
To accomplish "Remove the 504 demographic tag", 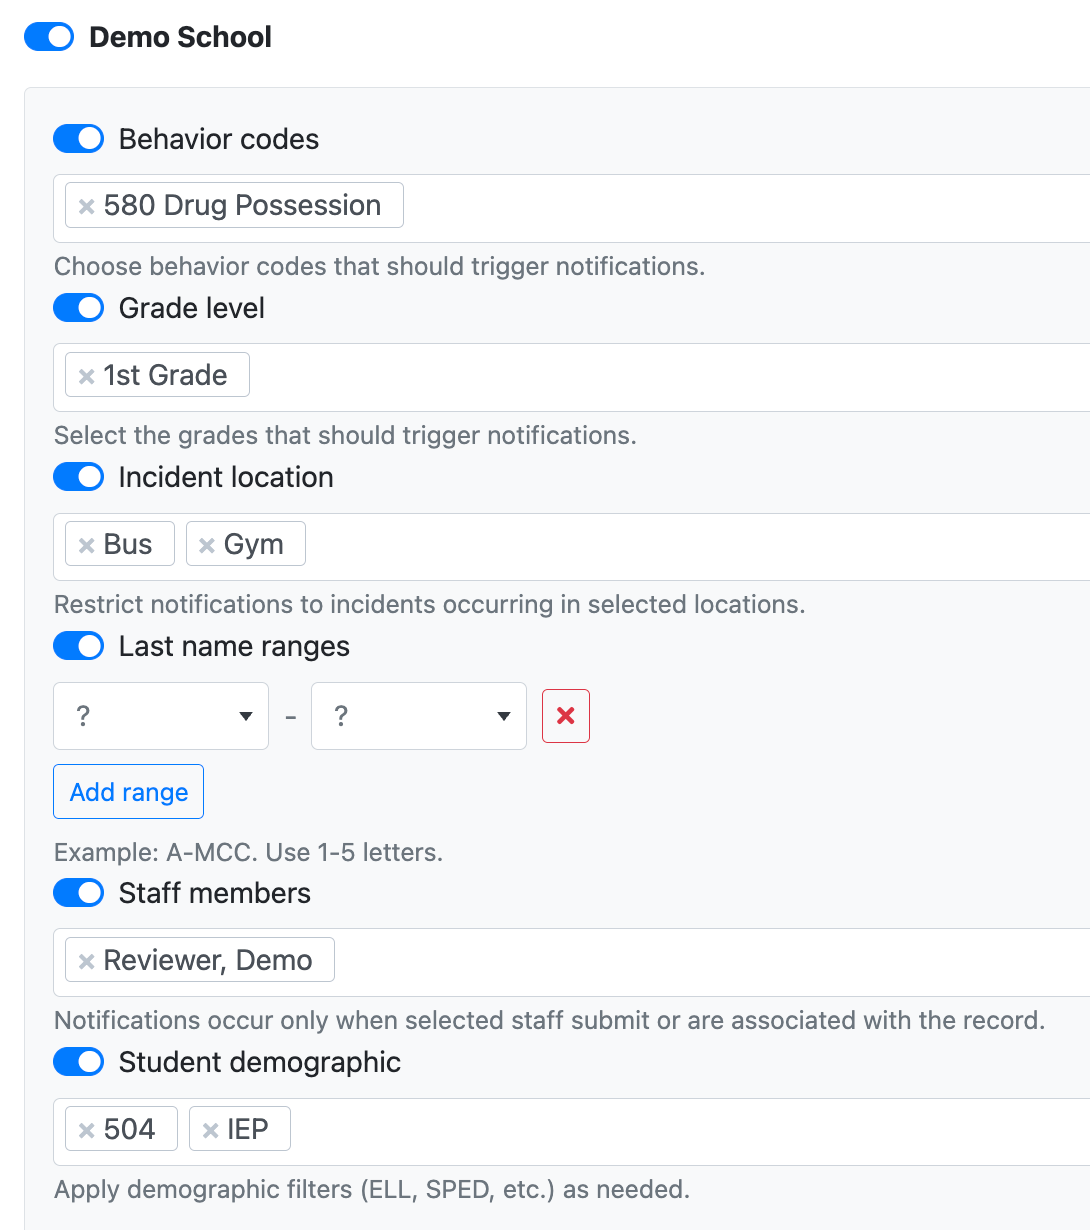I will tap(87, 1130).
